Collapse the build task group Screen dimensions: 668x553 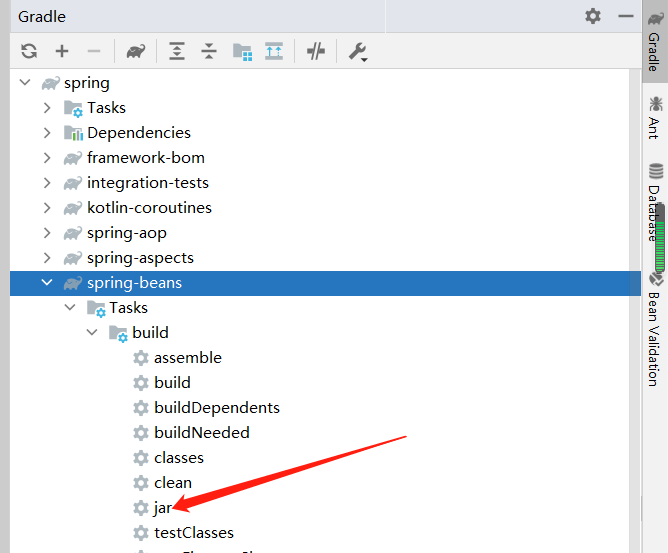pyautogui.click(x=92, y=332)
